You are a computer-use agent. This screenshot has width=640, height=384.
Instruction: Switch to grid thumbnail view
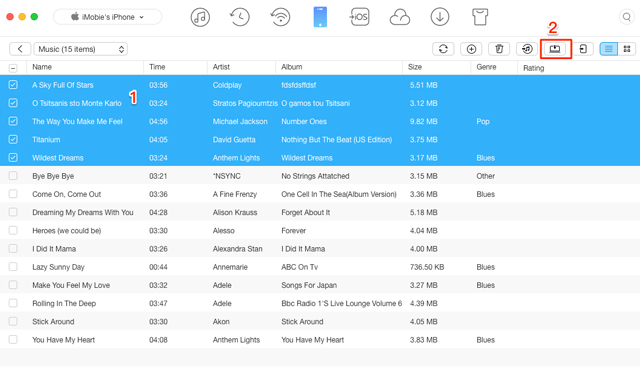pyautogui.click(x=627, y=49)
